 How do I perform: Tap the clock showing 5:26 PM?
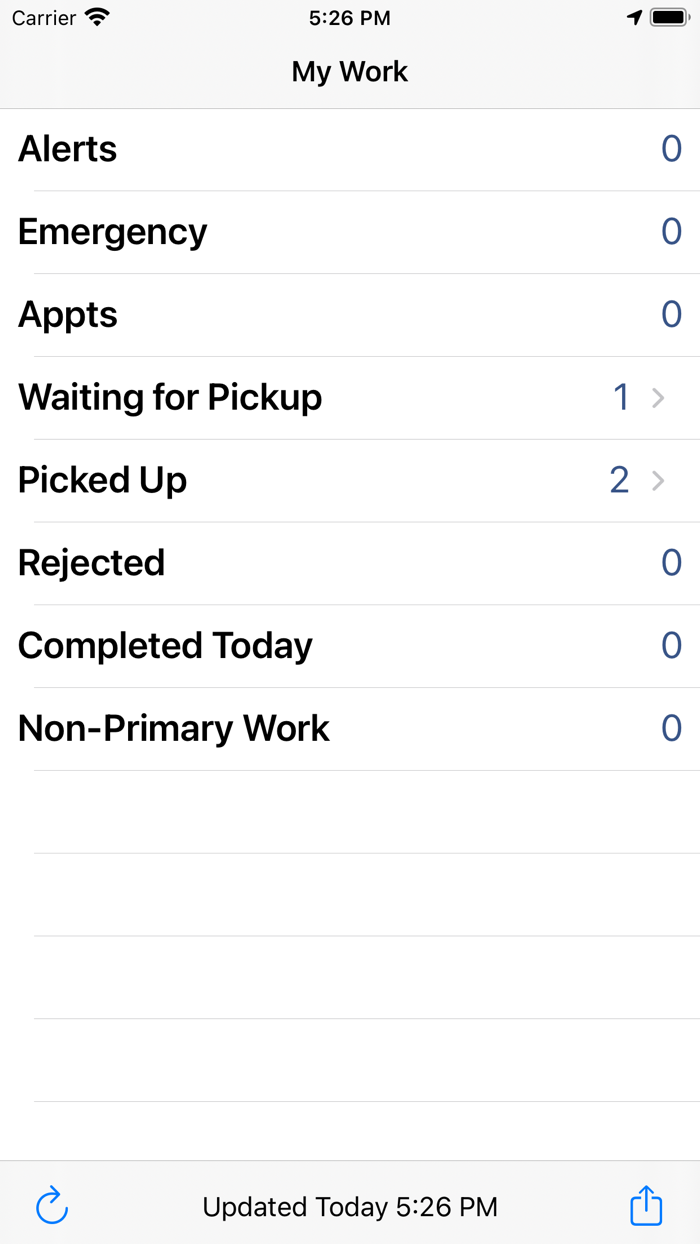(x=350, y=17)
